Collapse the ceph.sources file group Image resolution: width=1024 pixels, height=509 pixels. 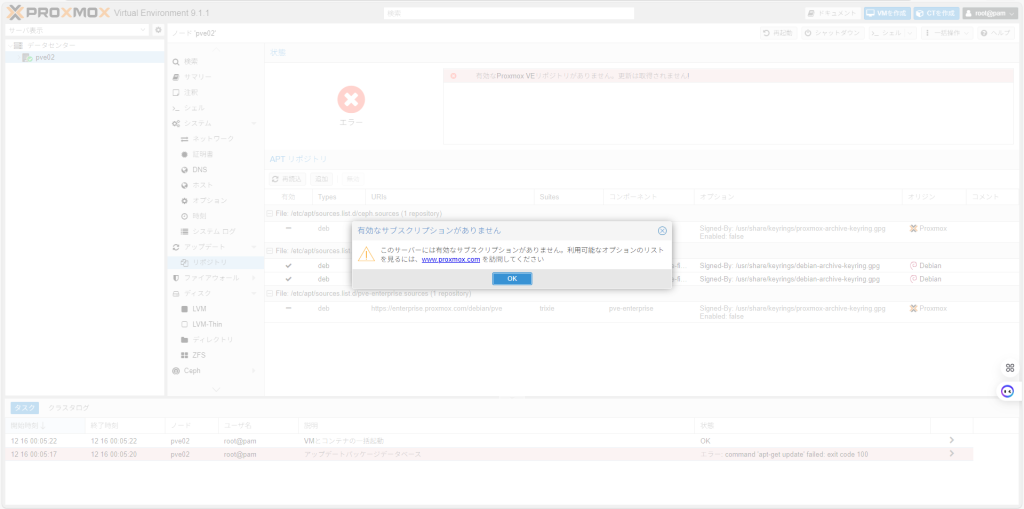[x=269, y=213]
